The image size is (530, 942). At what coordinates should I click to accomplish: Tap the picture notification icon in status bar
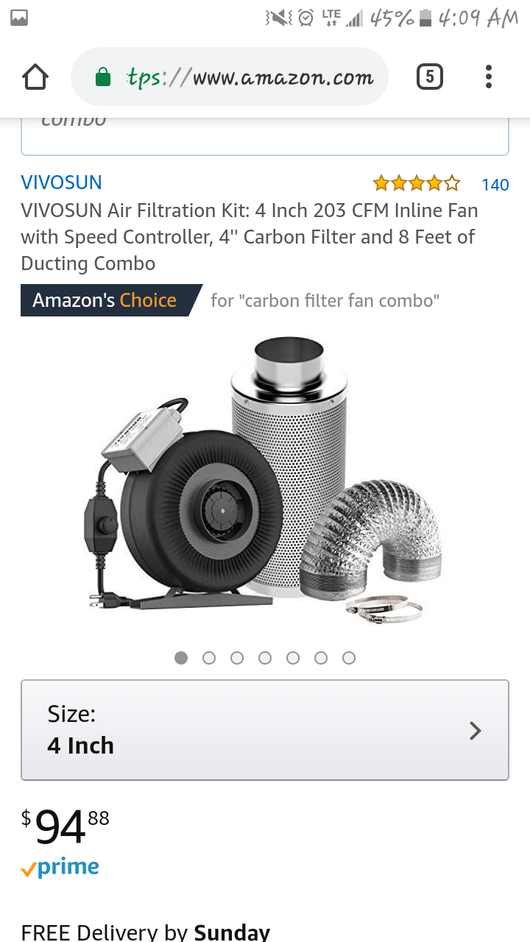click(x=19, y=19)
